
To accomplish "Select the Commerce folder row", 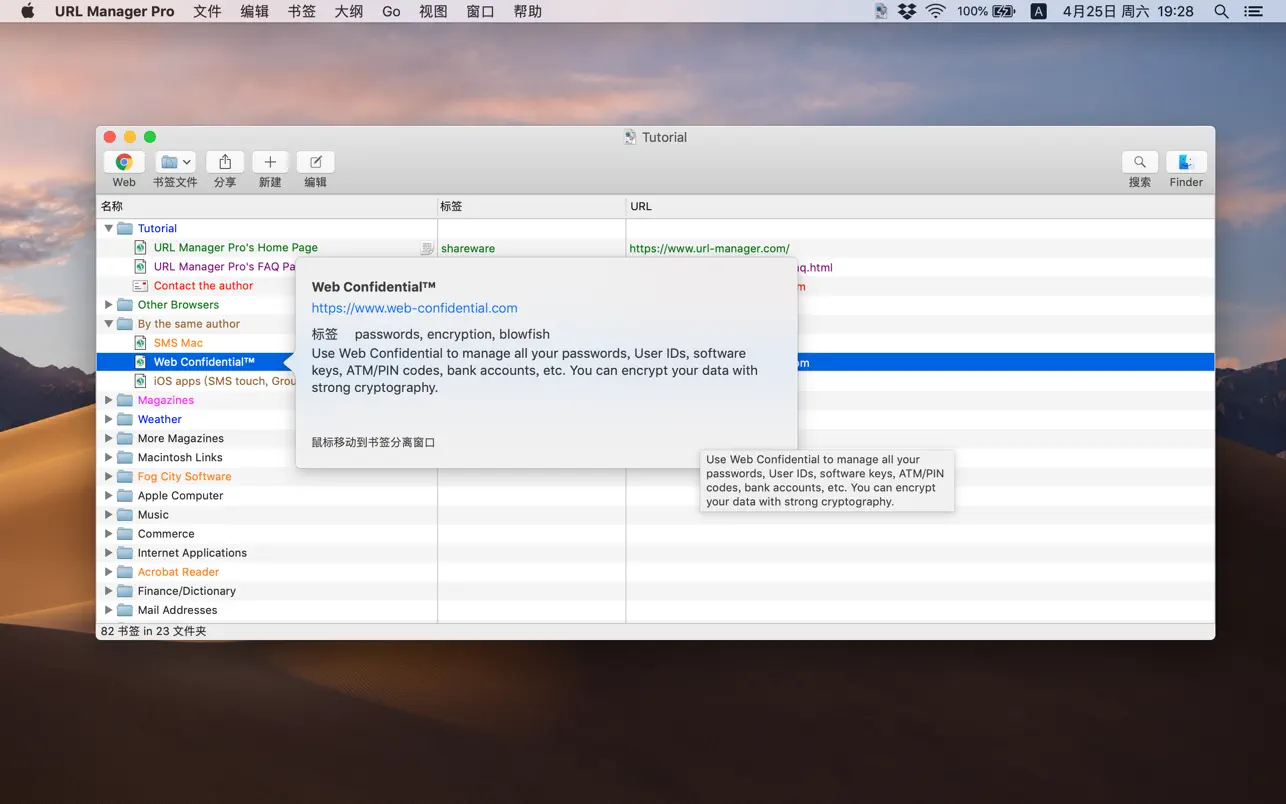I will tap(655, 534).
